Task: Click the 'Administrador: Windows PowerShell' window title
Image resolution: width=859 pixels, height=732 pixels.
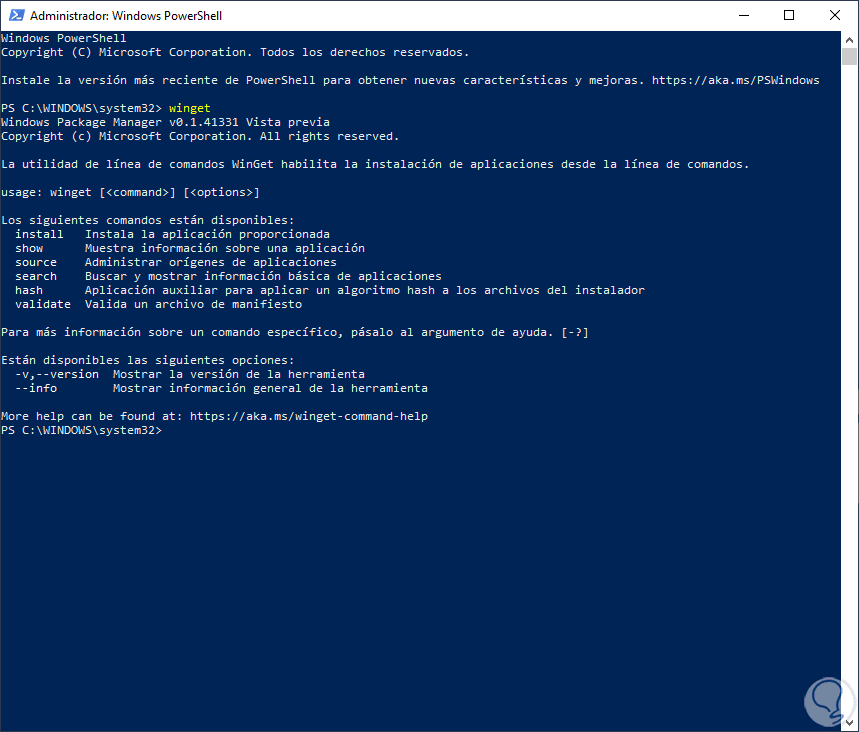Action: [x=125, y=16]
